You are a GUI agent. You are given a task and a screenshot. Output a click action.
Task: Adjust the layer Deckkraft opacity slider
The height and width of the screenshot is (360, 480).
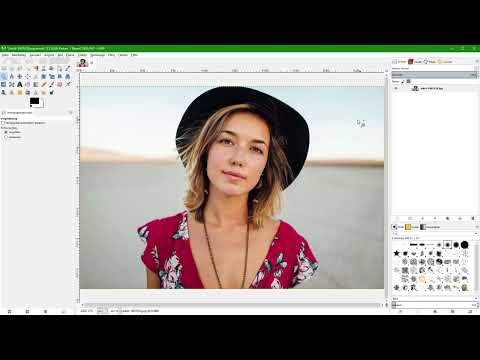434,75
